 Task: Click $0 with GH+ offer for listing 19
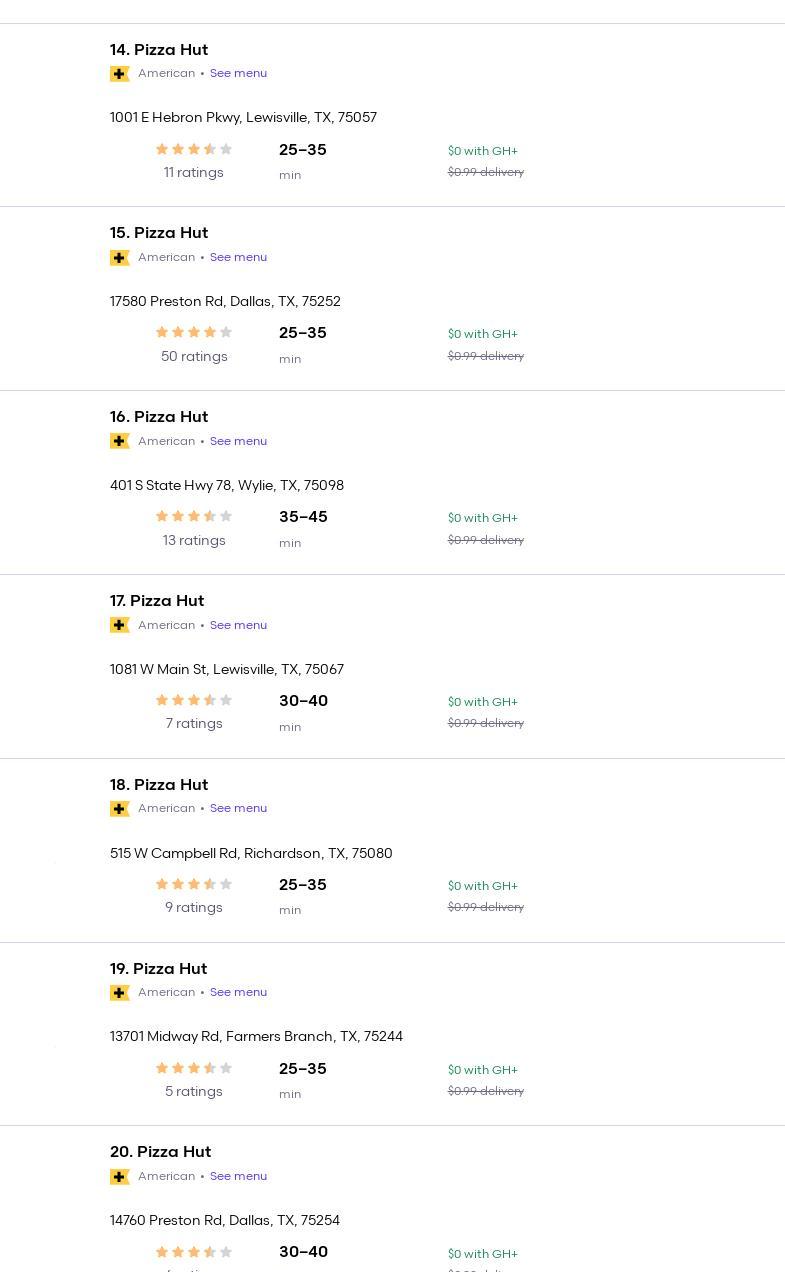(483, 1070)
